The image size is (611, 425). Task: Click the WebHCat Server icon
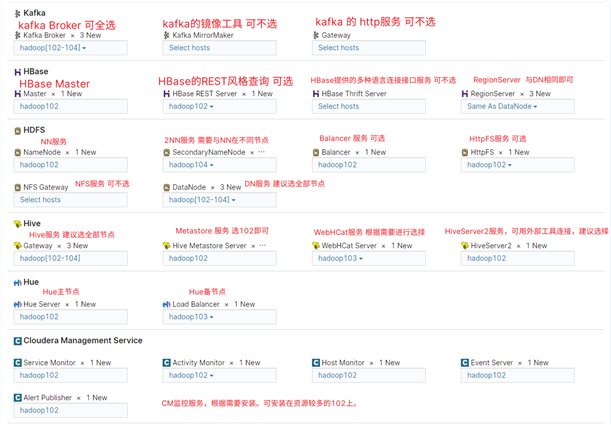point(316,246)
